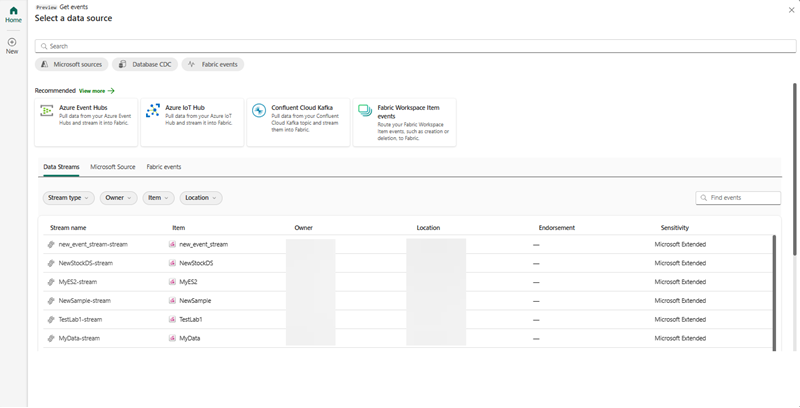Viewport: 800px width, 408px height.
Task: Expand the Location filter dropdown
Action: (201, 198)
